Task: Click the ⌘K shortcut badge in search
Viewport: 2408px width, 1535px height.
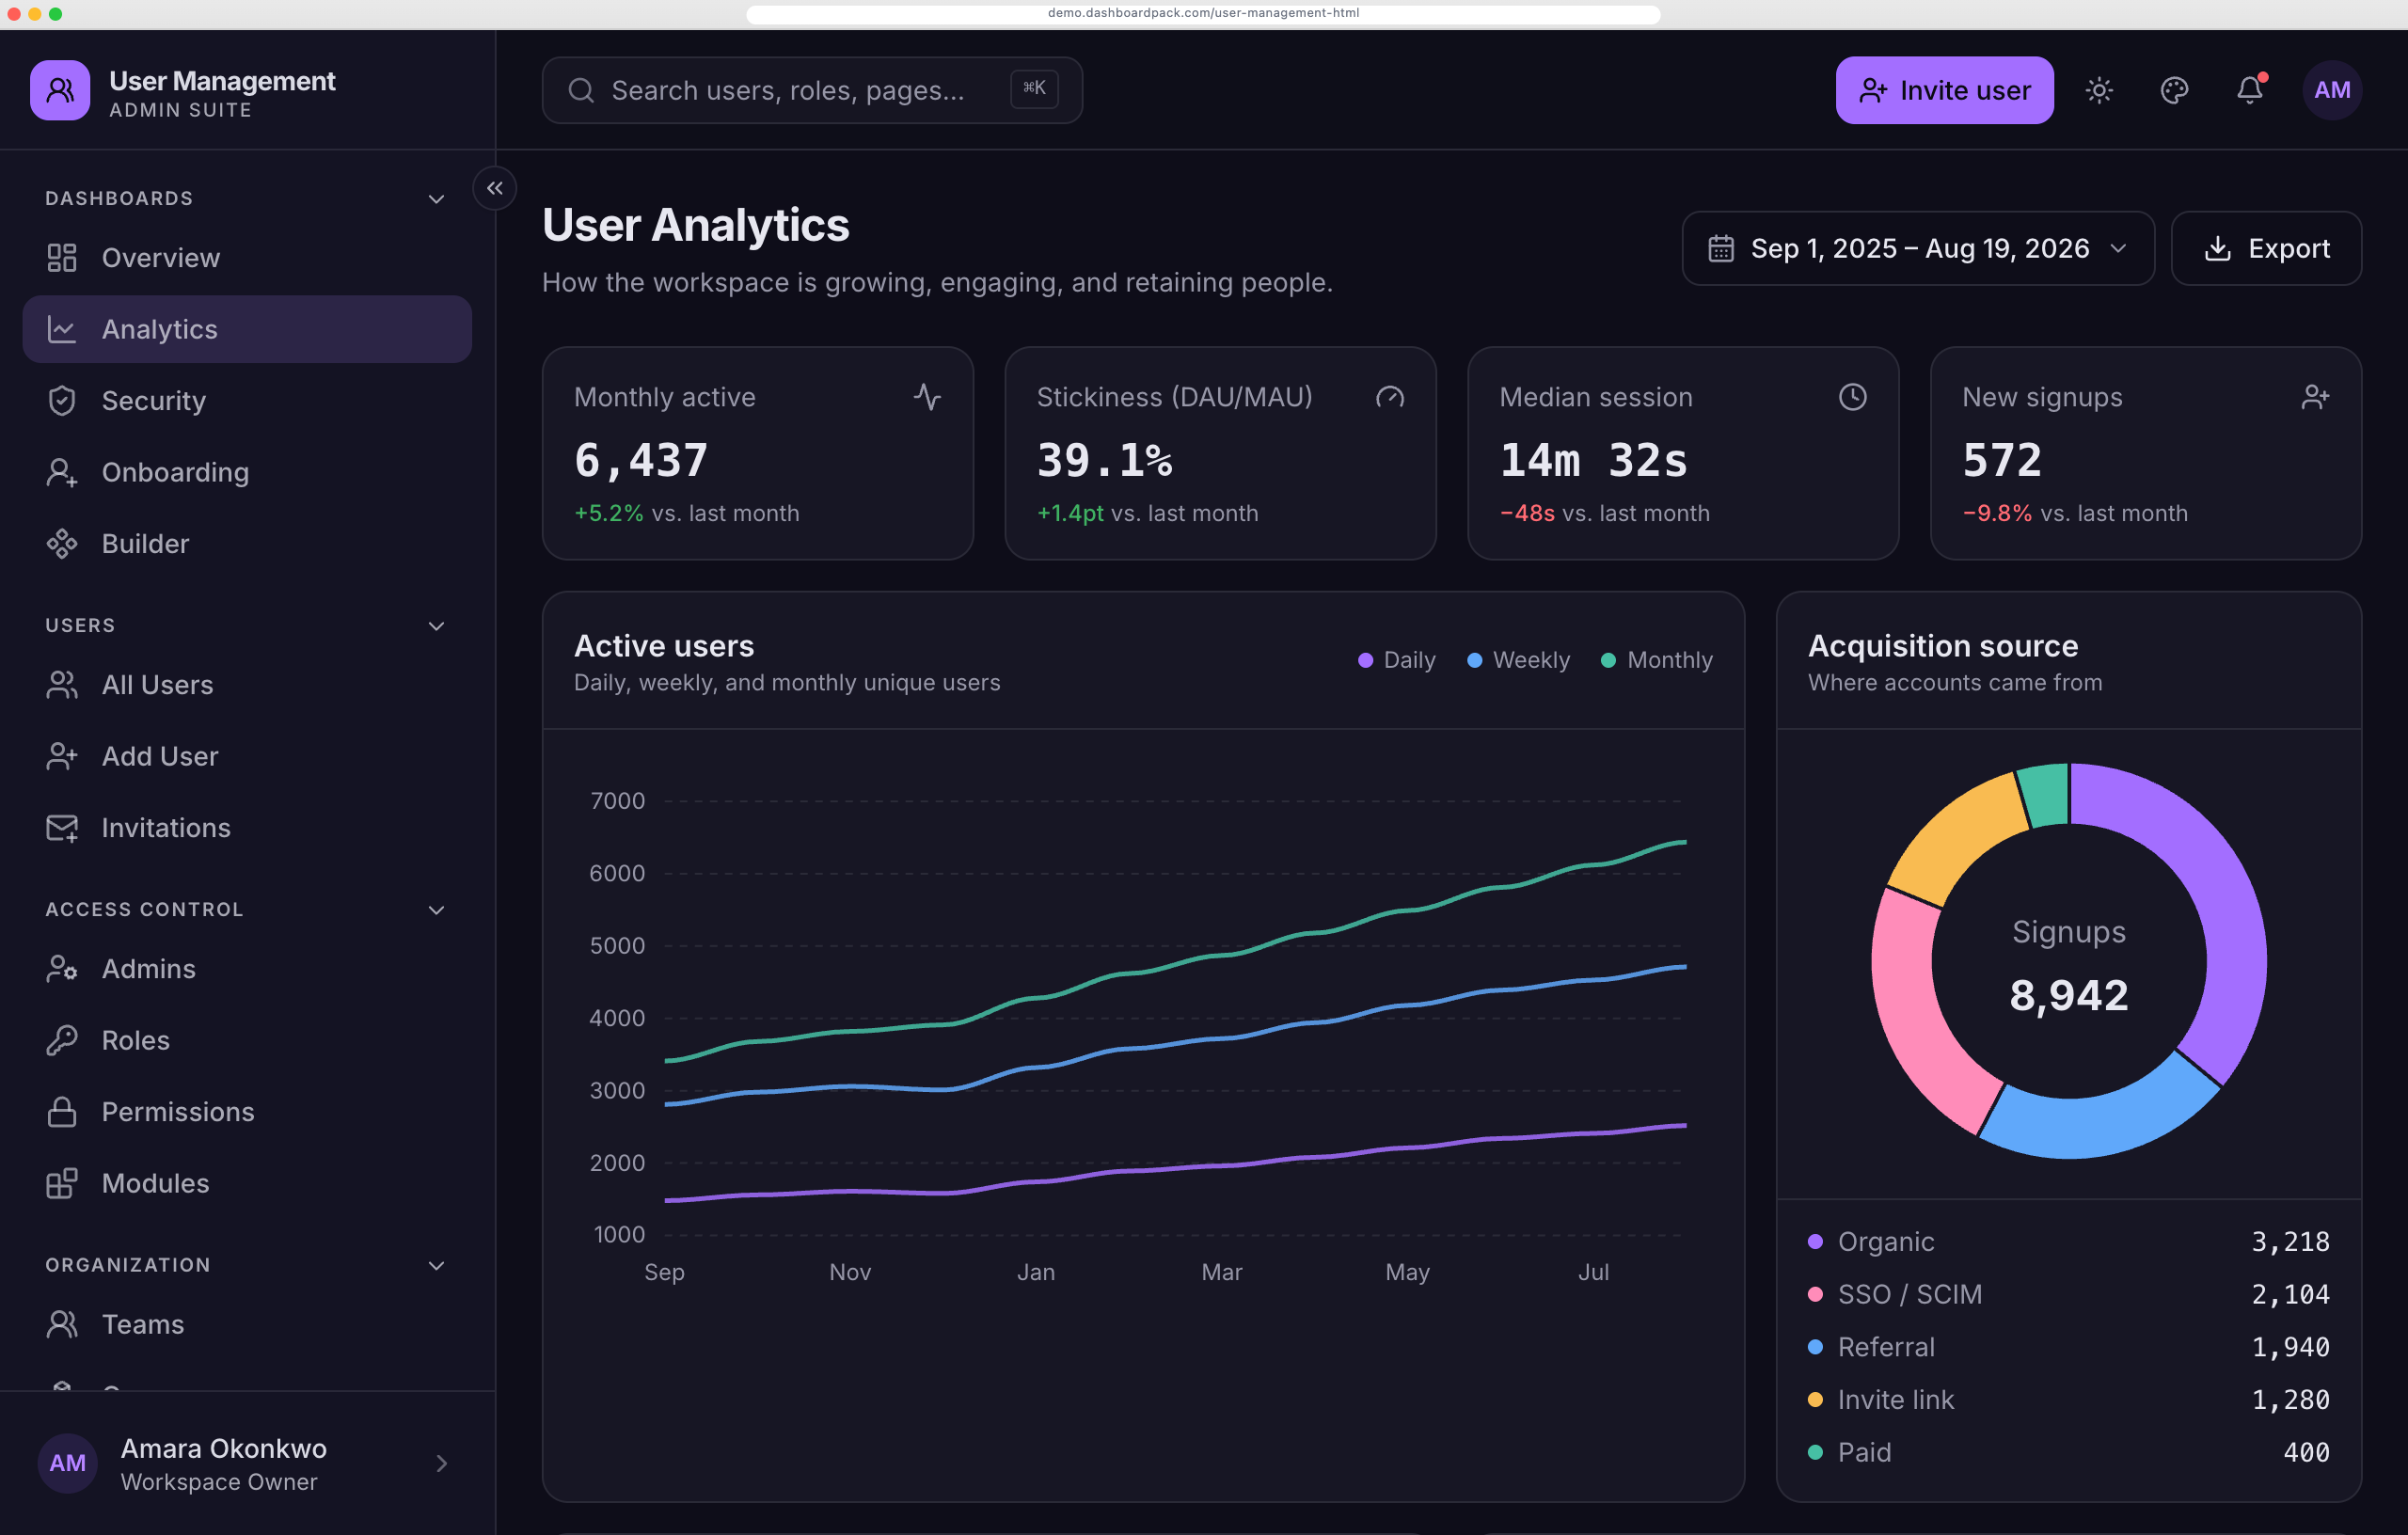Action: coord(1034,89)
